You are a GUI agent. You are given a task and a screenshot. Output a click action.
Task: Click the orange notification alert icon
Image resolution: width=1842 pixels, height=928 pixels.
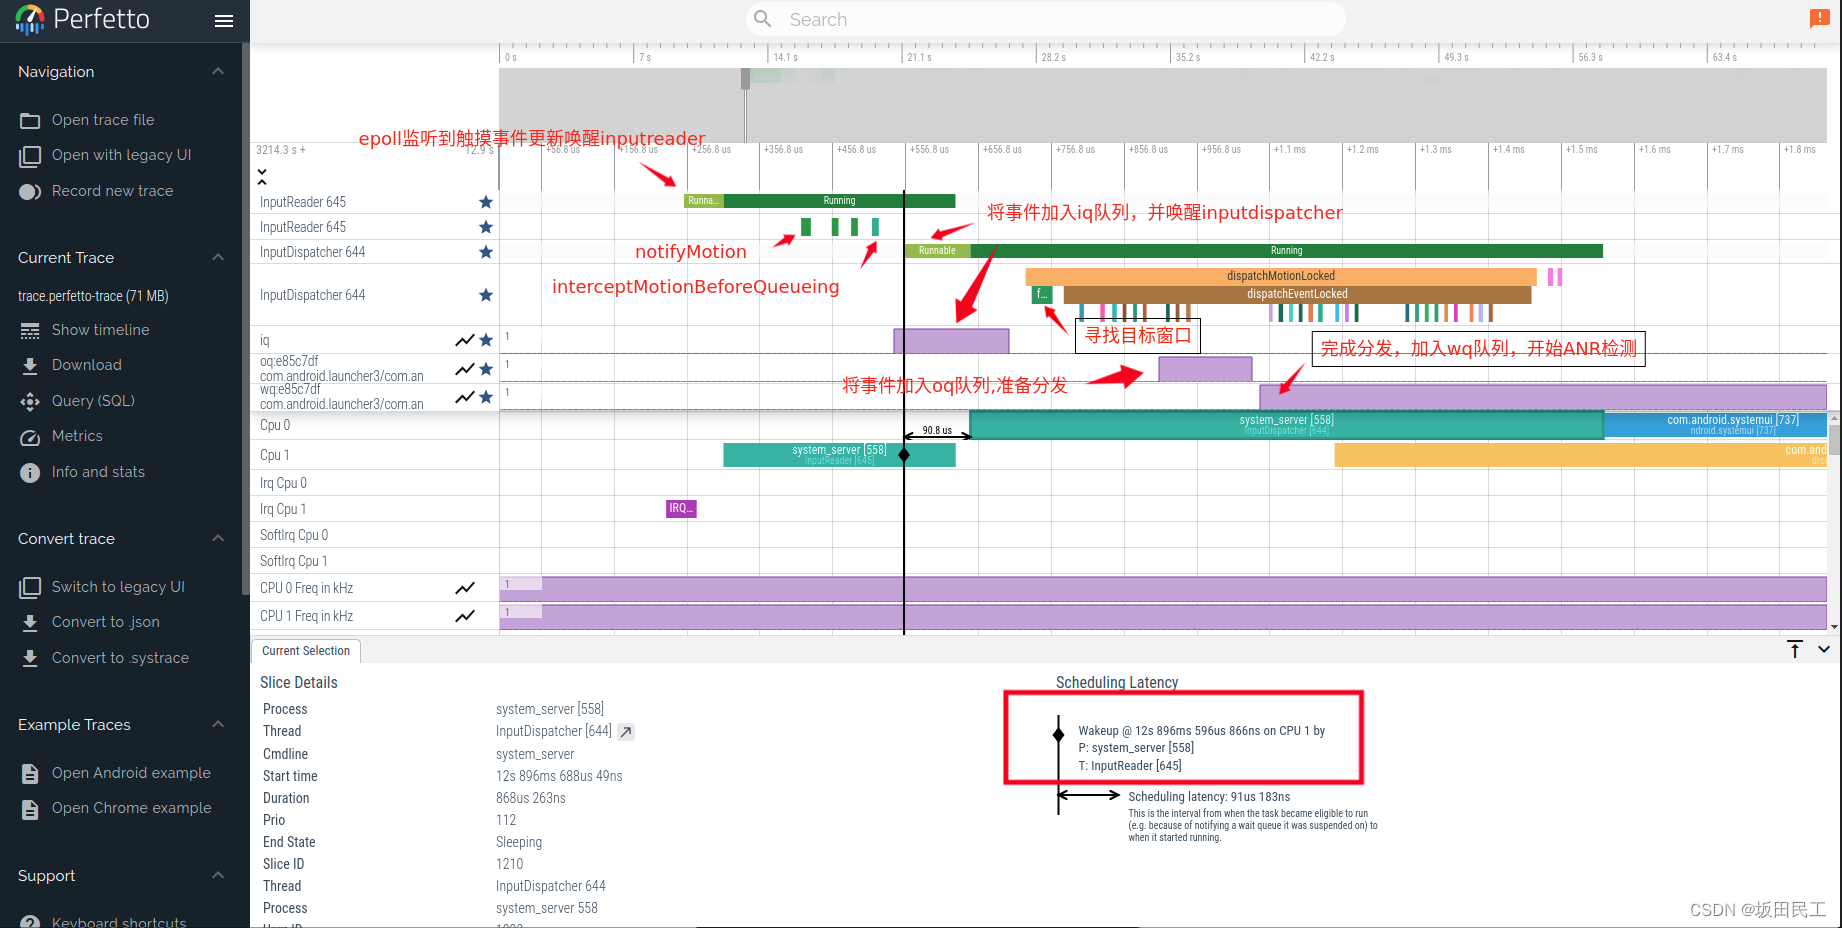(1819, 18)
